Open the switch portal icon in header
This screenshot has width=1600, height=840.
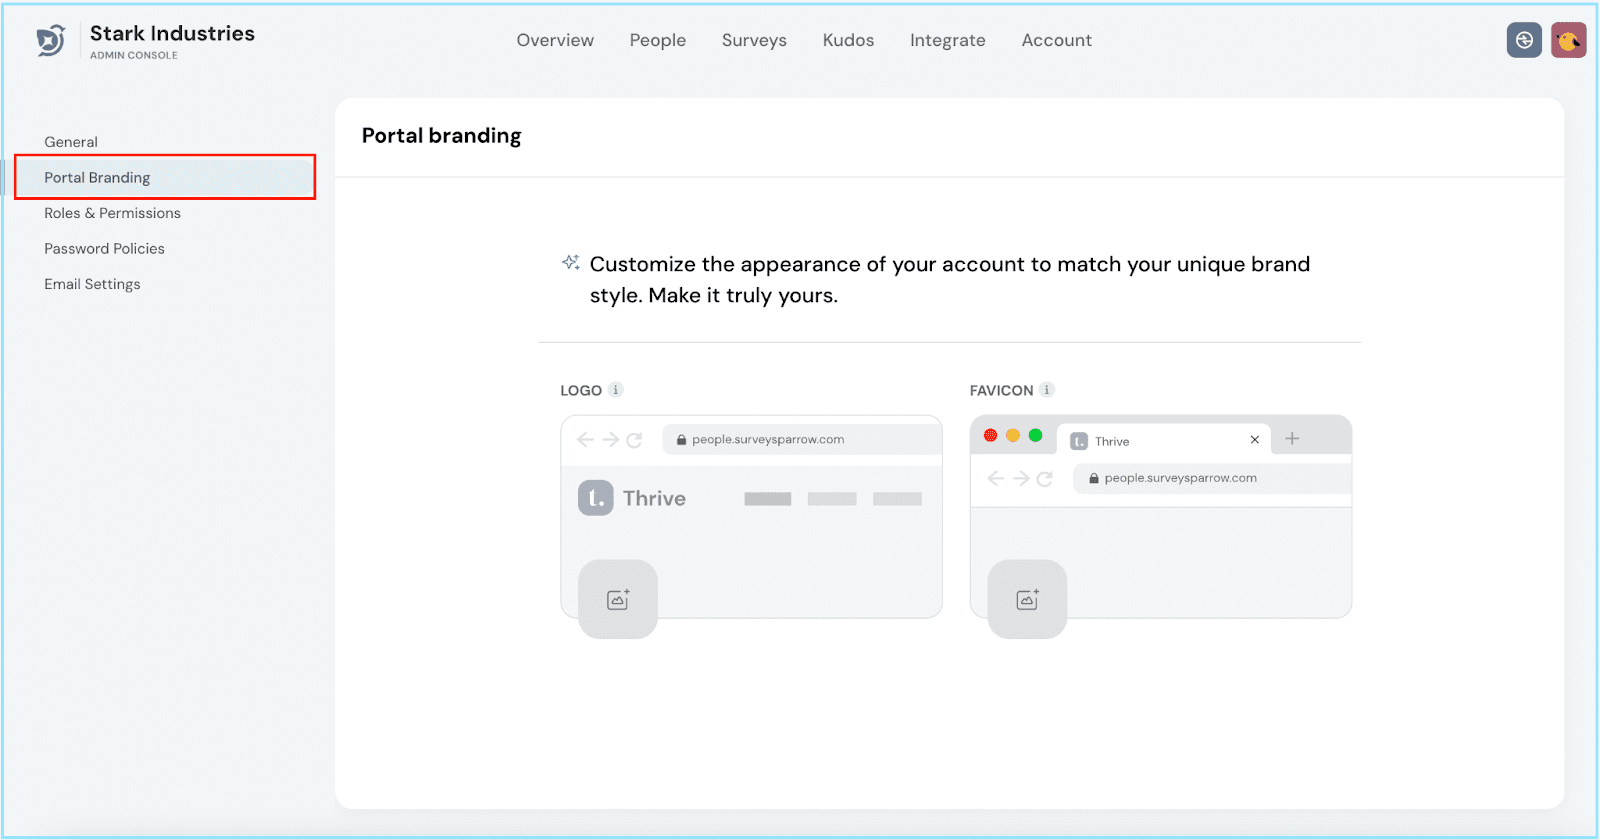tap(1524, 40)
